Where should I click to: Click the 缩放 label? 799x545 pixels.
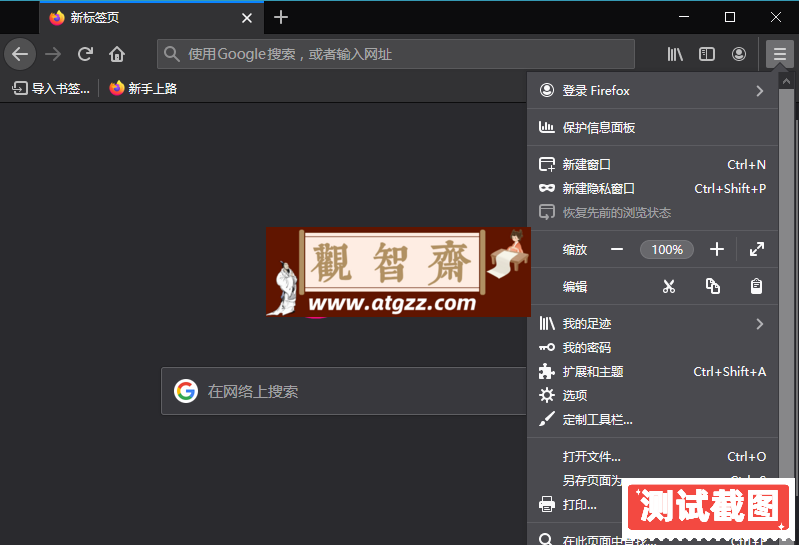(x=575, y=250)
